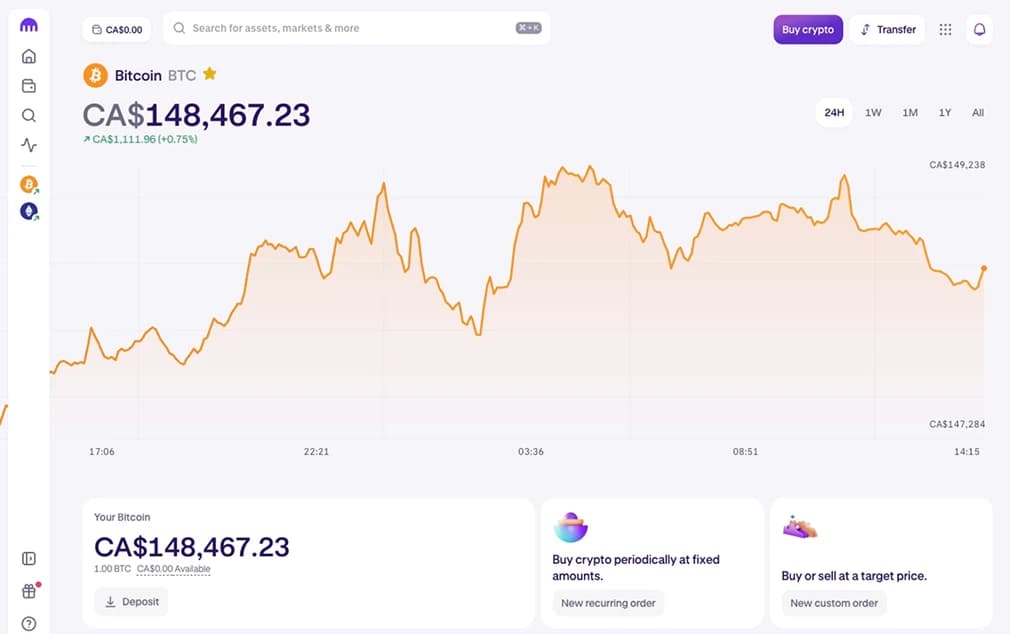
Task: Select the Bitcoin asset icon in sidebar
Action: coord(28,184)
